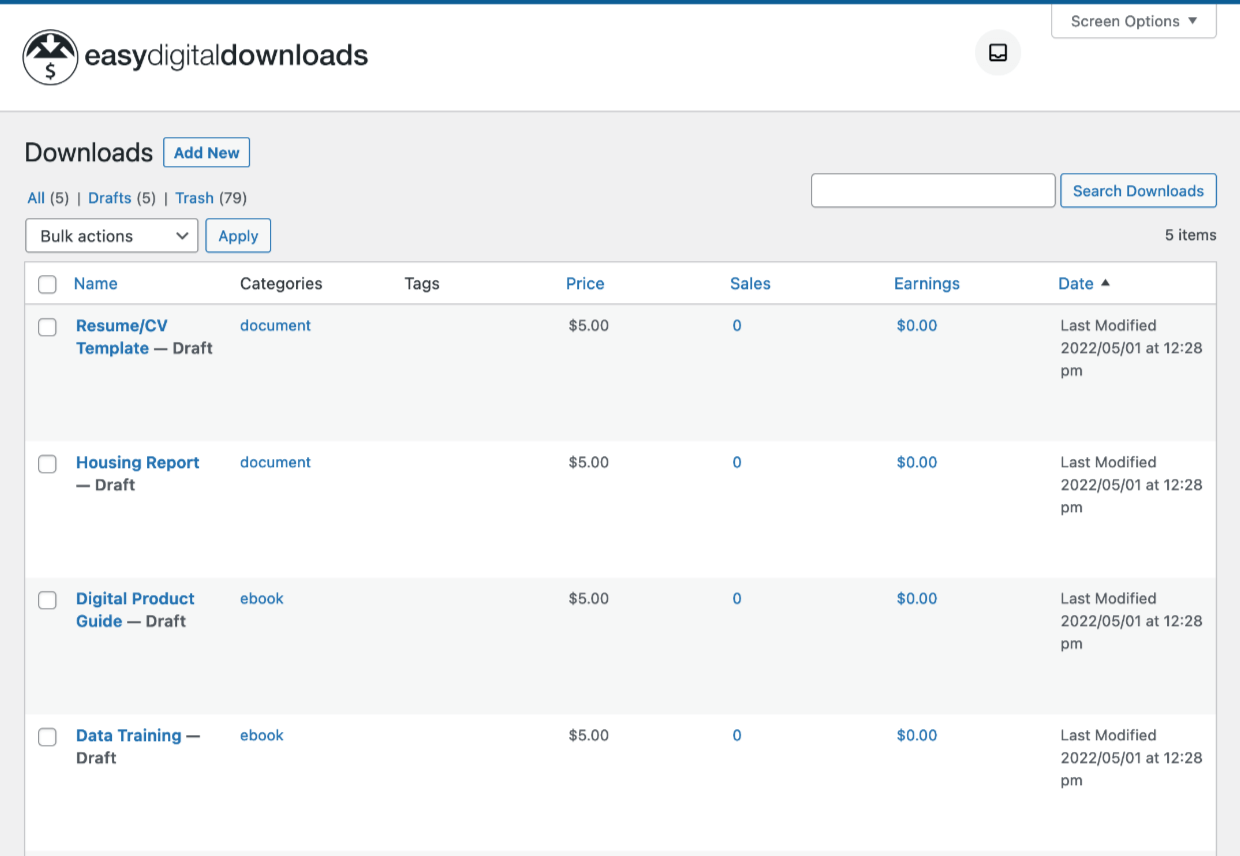This screenshot has height=856, width=1240.
Task: Check the Housing Report row checkbox
Action: tap(47, 464)
